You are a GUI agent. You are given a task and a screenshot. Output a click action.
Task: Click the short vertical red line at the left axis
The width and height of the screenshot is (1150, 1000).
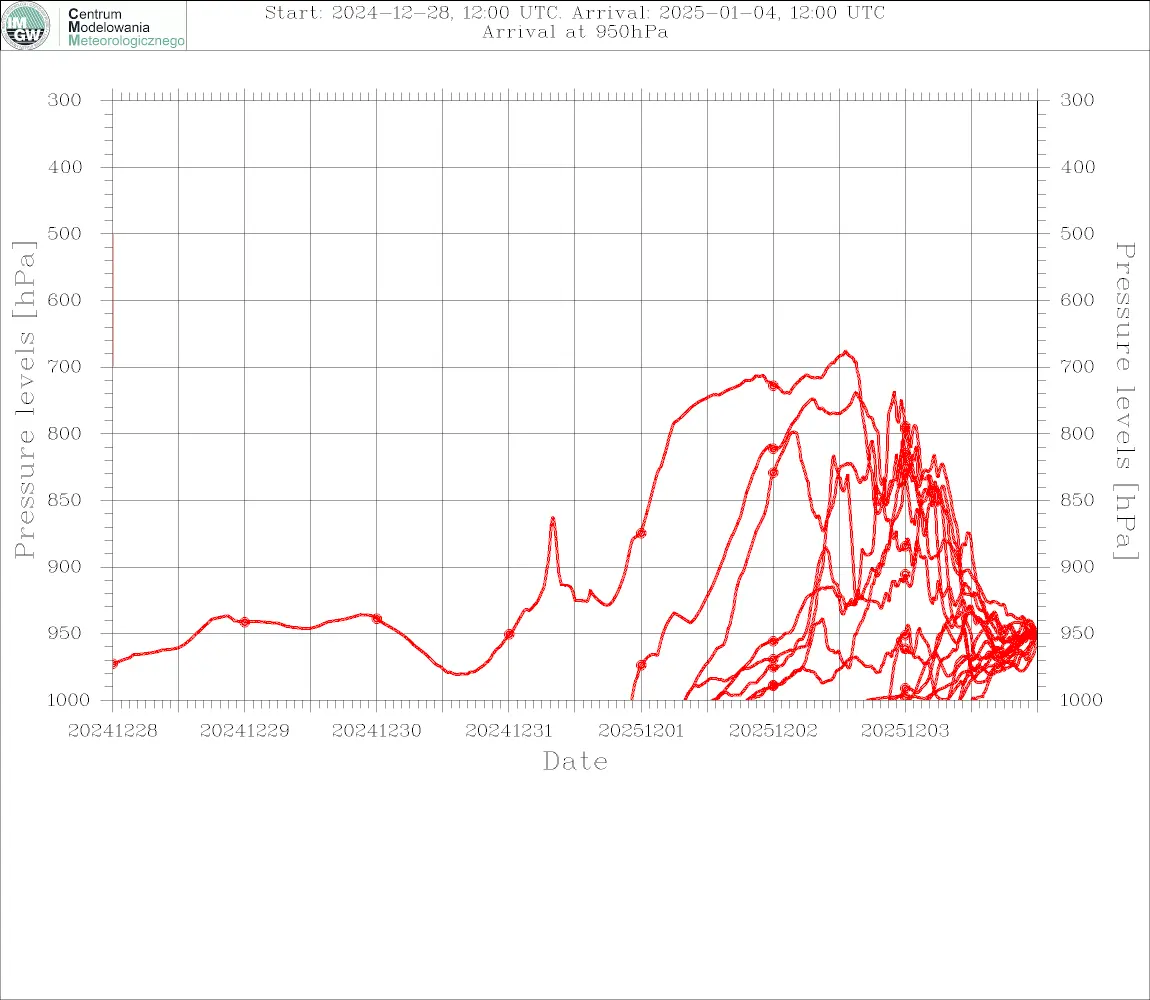coord(113,299)
